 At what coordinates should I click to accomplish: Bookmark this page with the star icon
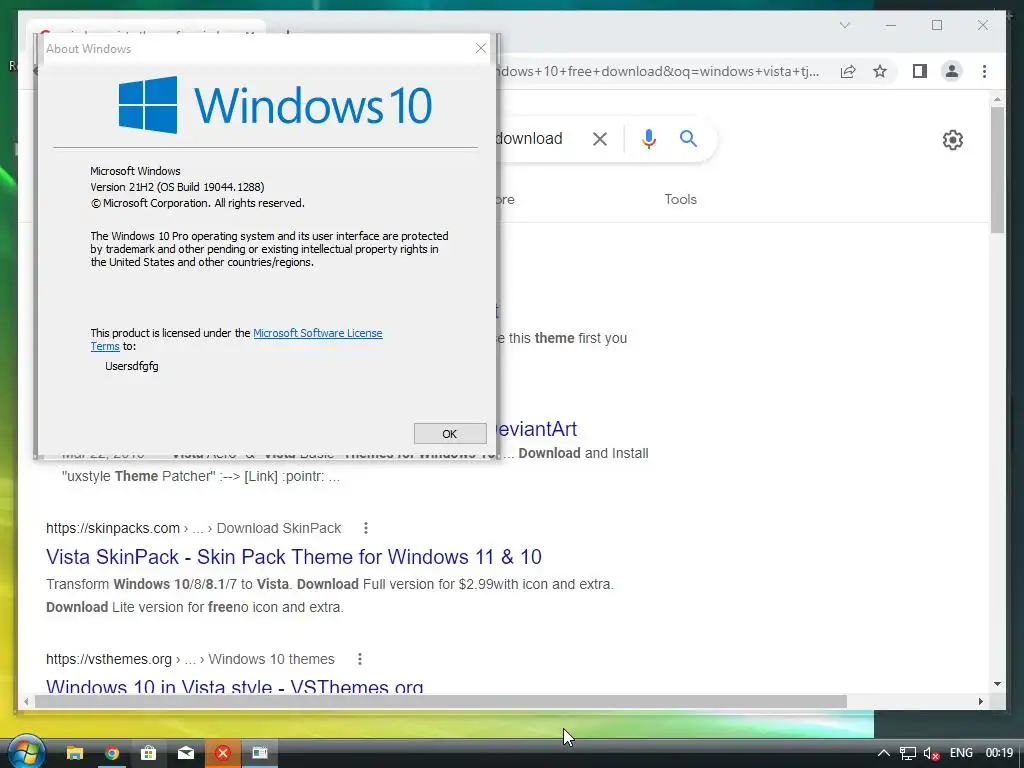tap(880, 71)
